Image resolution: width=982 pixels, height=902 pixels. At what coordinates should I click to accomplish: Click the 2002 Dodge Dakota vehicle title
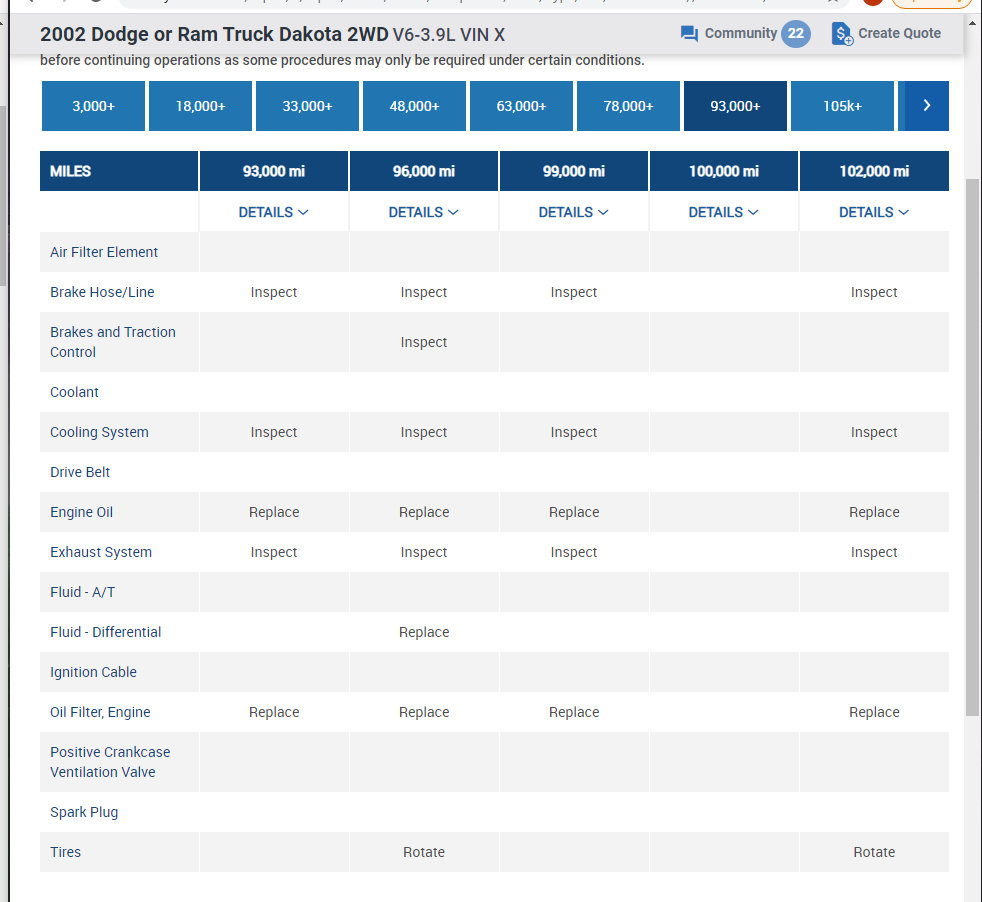[272, 34]
